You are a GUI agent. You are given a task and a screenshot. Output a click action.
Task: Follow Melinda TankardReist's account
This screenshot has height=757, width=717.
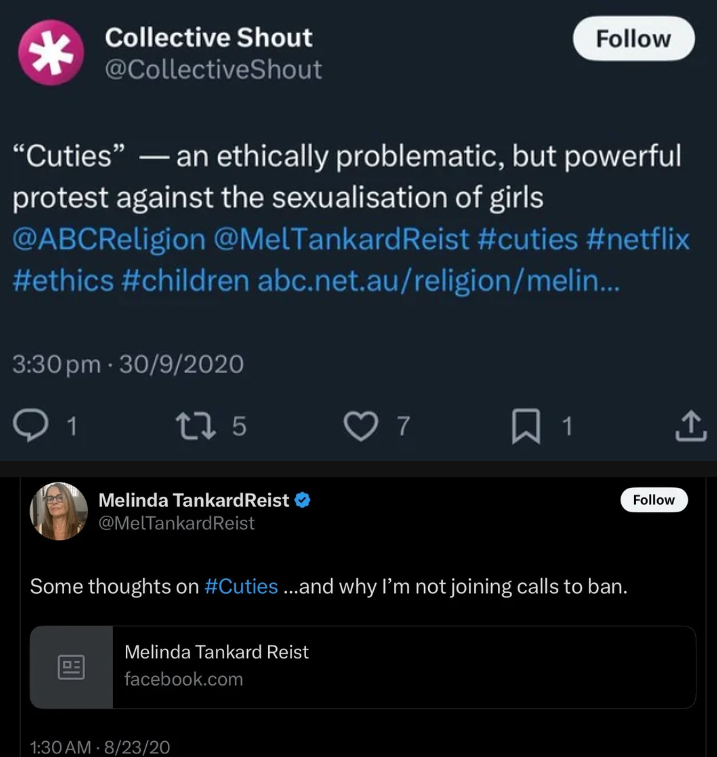tap(654, 500)
